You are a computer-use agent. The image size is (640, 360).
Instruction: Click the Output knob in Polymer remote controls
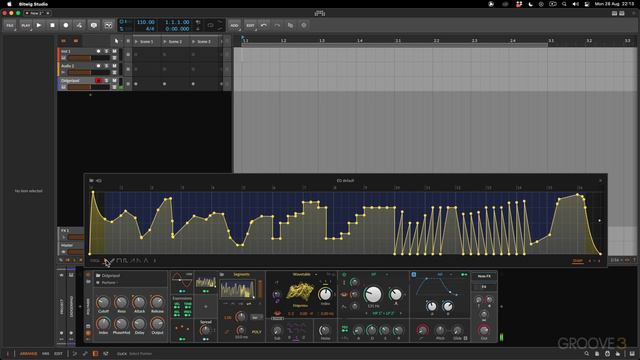(x=157, y=324)
